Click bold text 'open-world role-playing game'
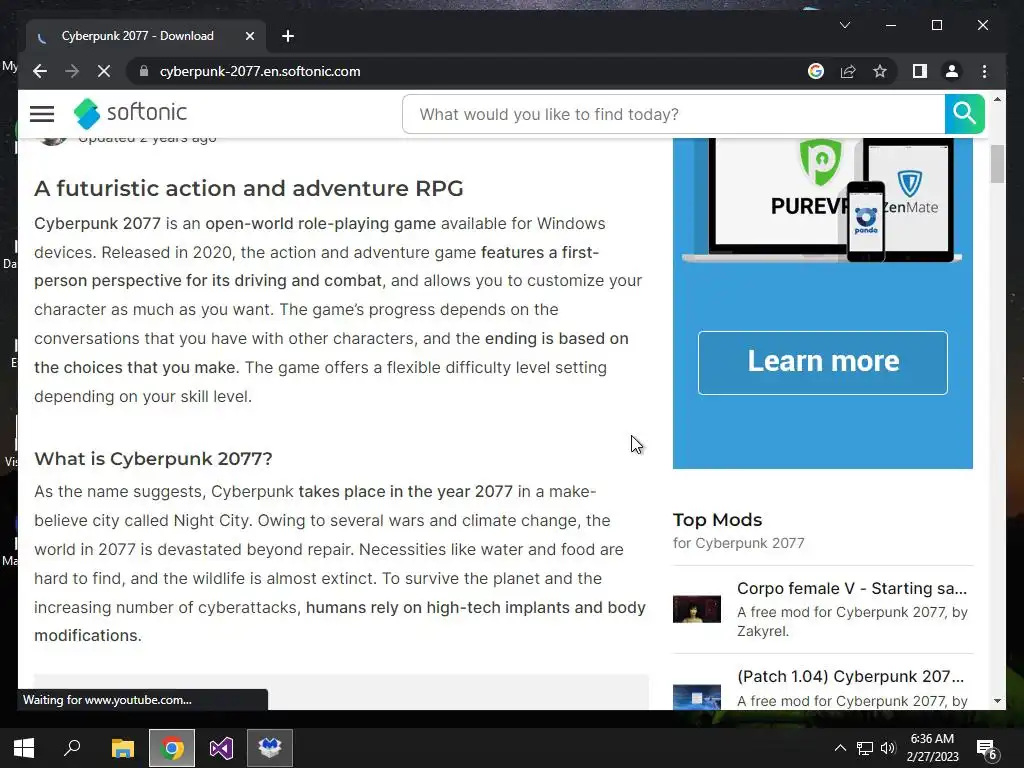 point(320,223)
